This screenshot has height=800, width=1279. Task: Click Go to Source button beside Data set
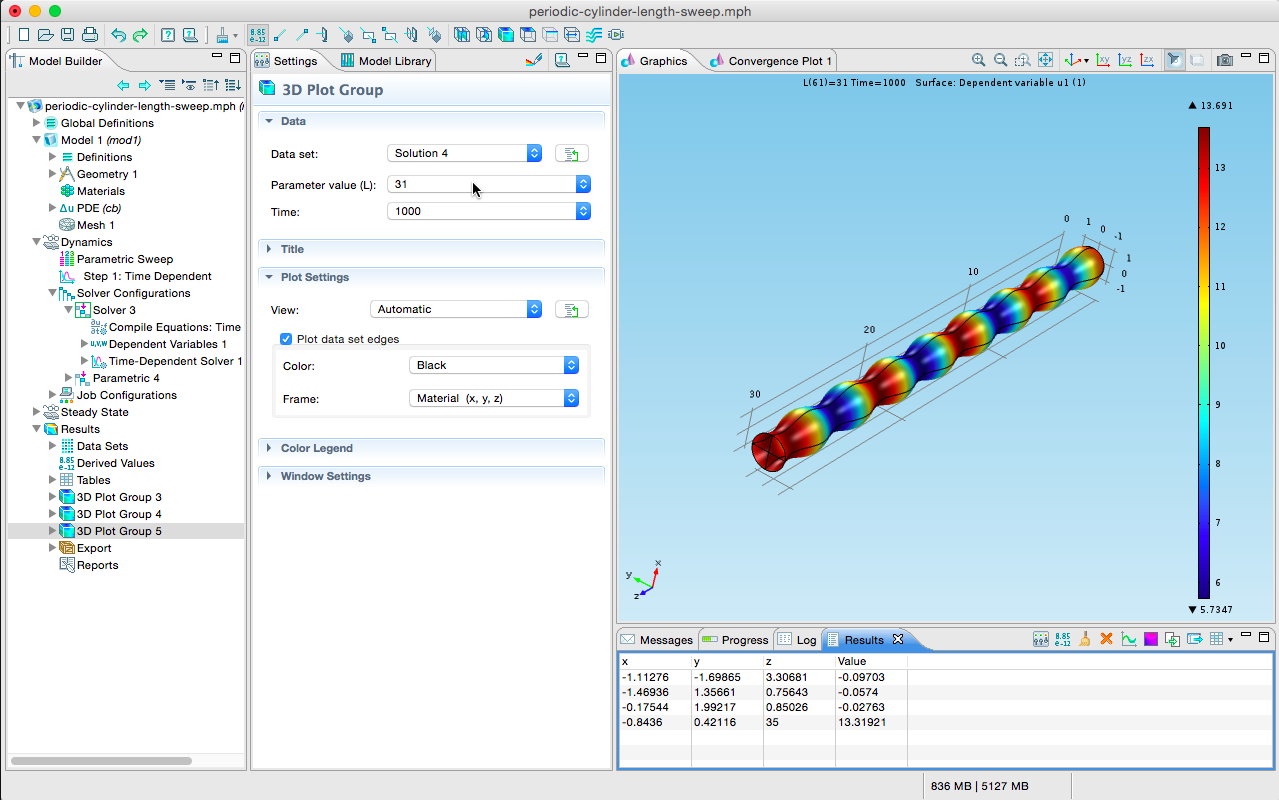572,153
